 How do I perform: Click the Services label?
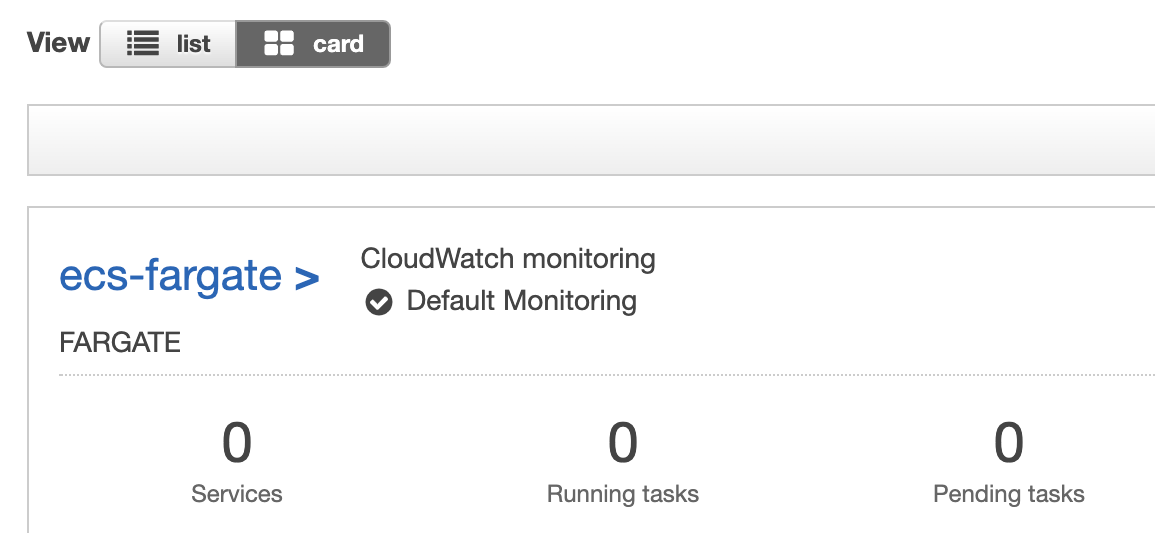click(x=237, y=494)
